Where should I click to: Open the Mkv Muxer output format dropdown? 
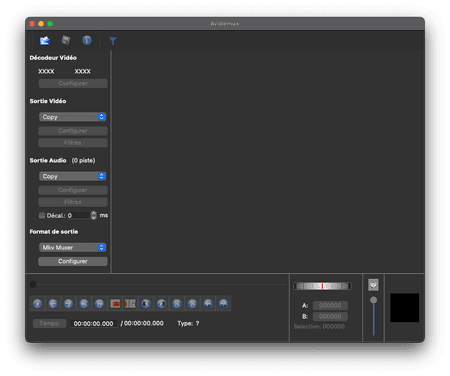[x=73, y=247]
